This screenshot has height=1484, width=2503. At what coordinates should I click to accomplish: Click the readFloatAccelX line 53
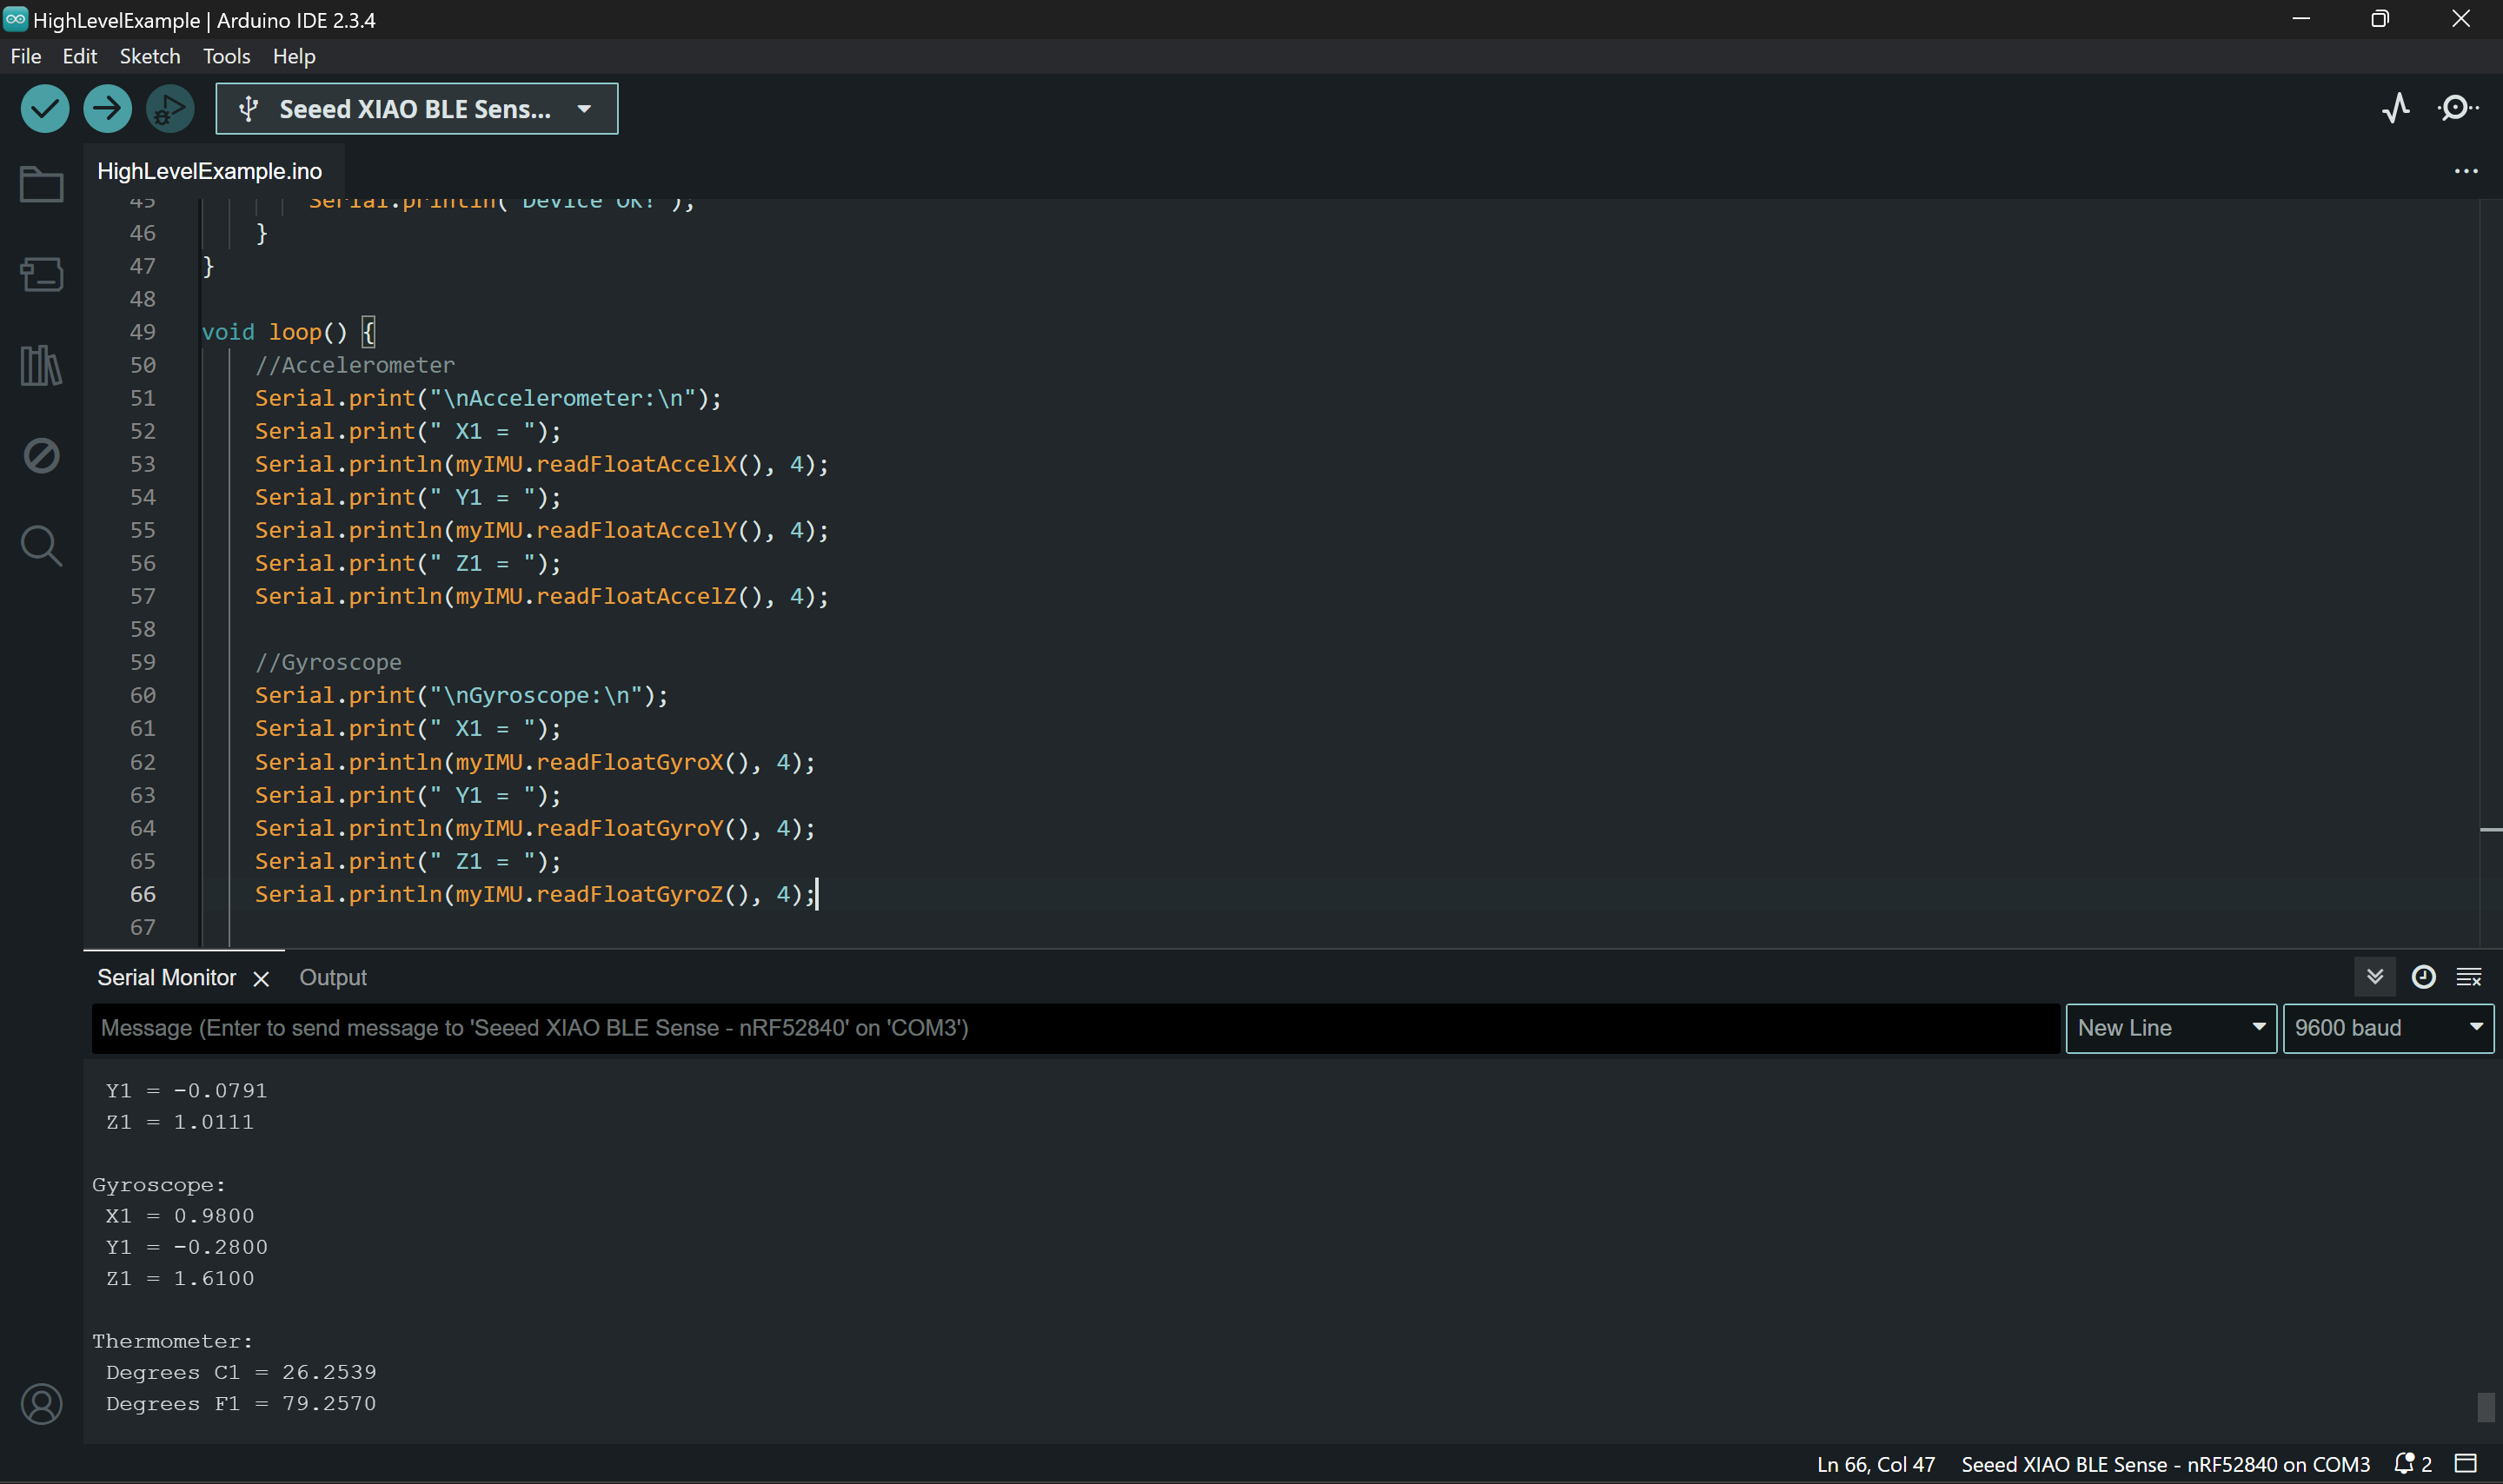click(542, 464)
